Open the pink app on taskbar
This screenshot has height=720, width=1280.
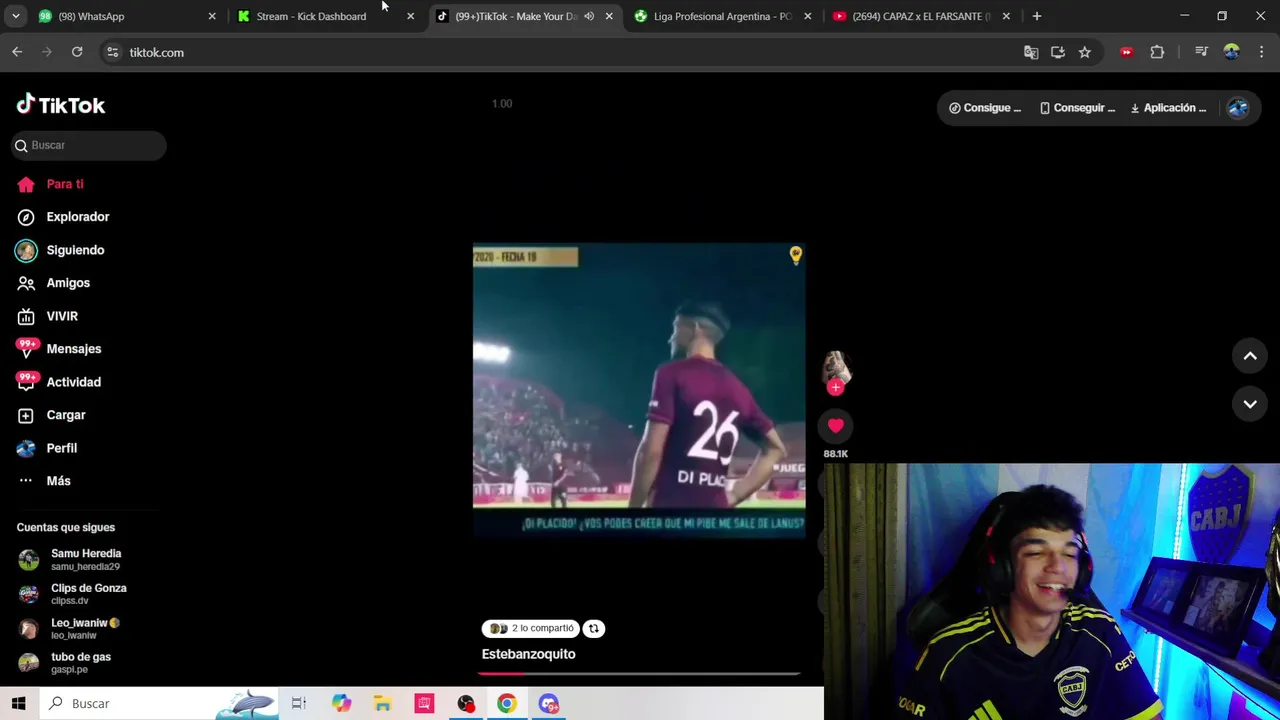point(424,704)
